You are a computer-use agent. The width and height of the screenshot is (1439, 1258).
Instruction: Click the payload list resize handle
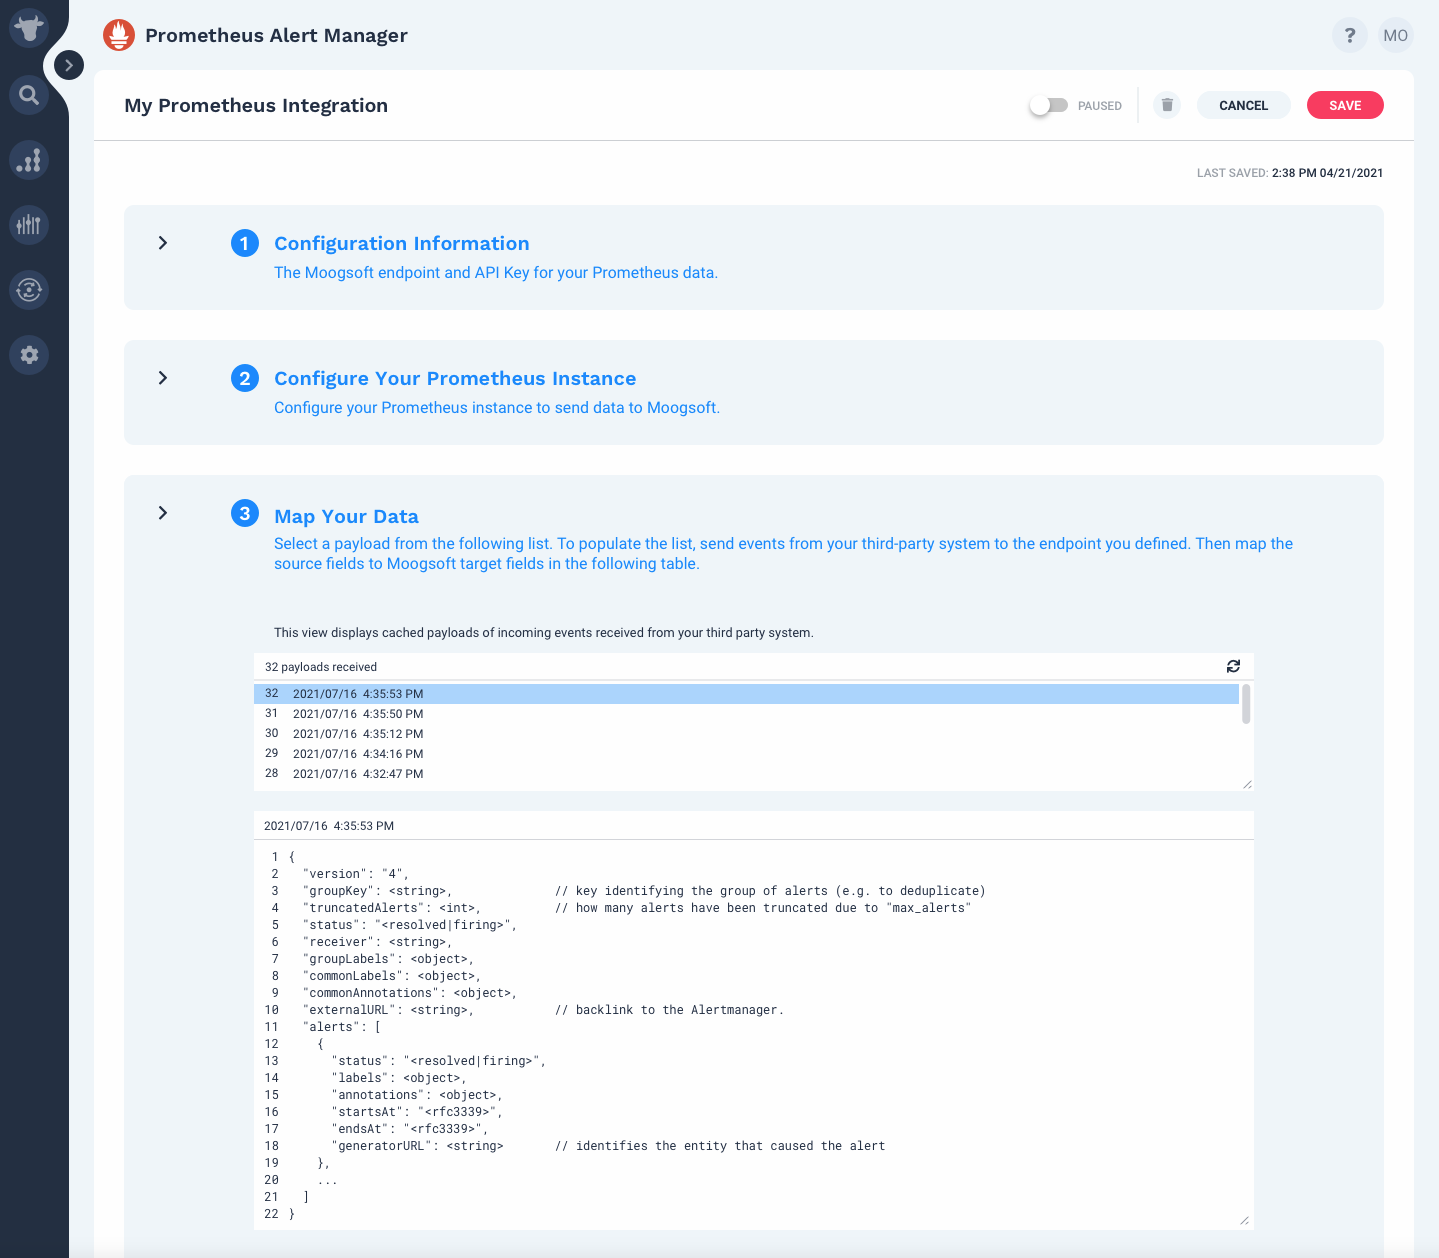coord(1246,784)
